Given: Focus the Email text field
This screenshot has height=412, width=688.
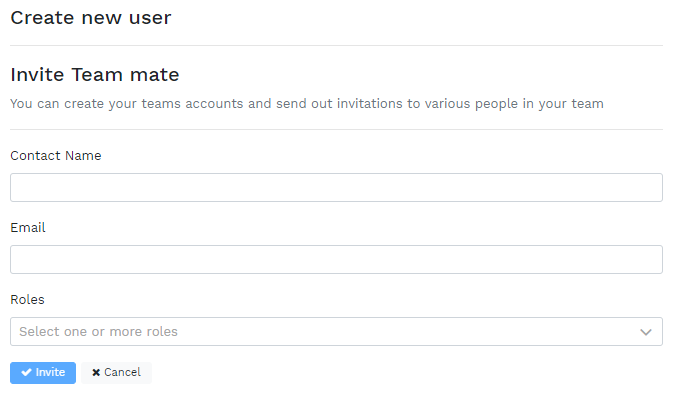Looking at the screenshot, I should pyautogui.click(x=336, y=260).
